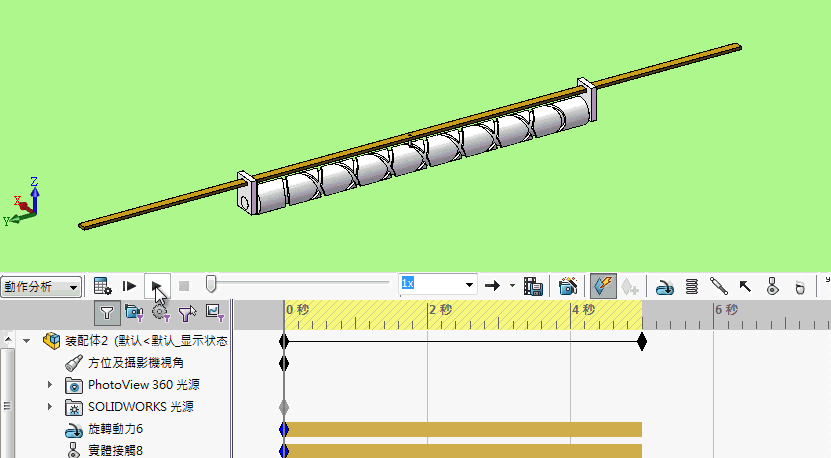
Task: Click the Calculate motion study icon
Action: click(102, 286)
